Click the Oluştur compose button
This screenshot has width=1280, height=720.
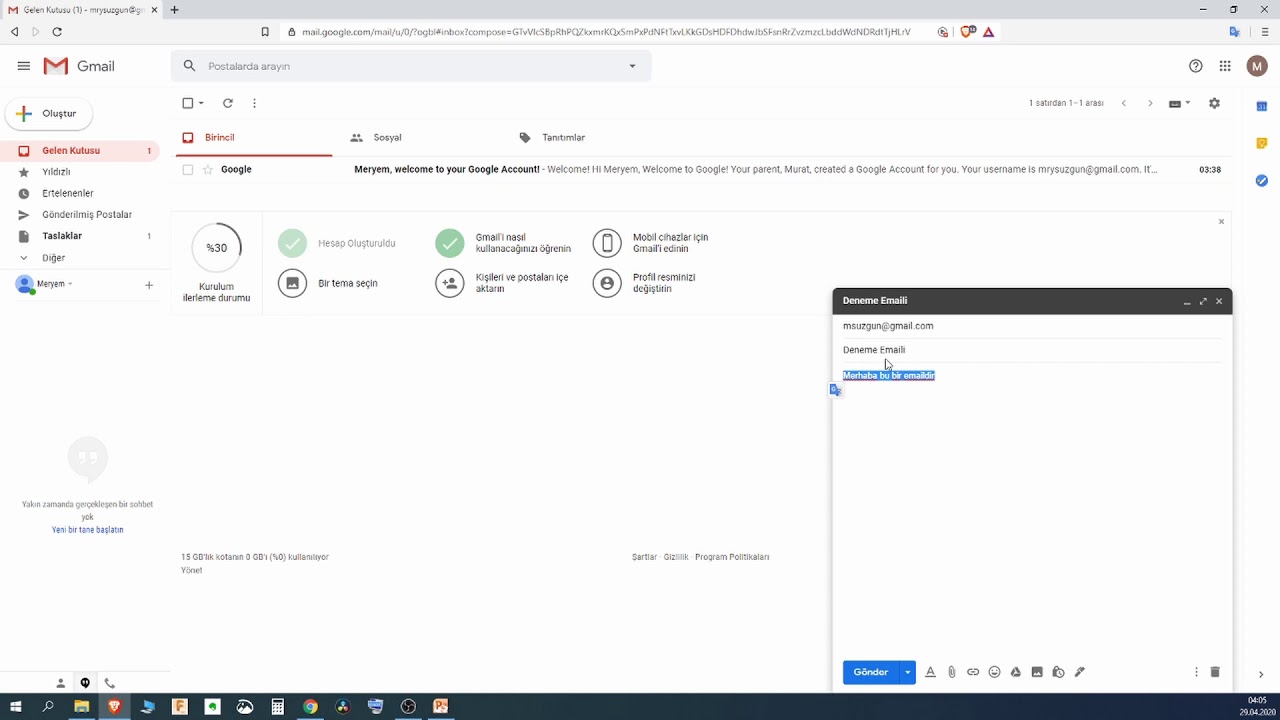[49, 114]
